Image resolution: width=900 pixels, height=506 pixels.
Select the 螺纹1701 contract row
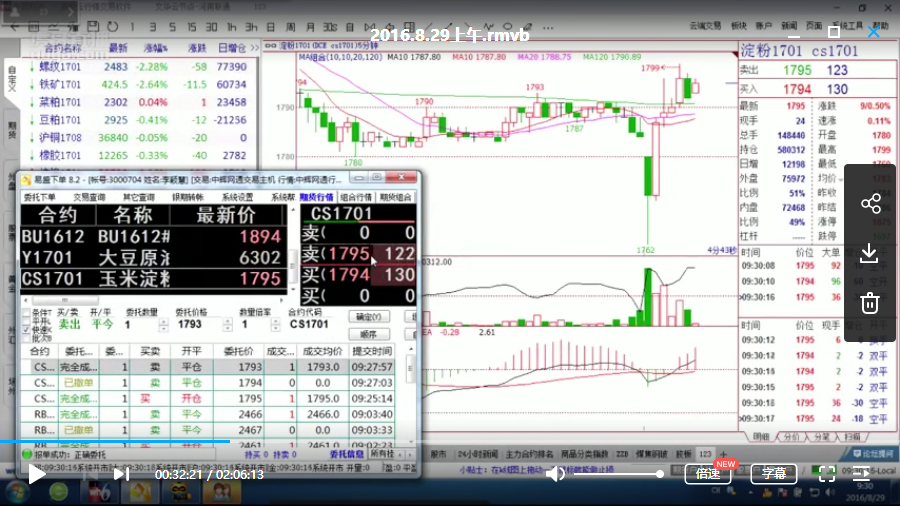click(x=138, y=67)
